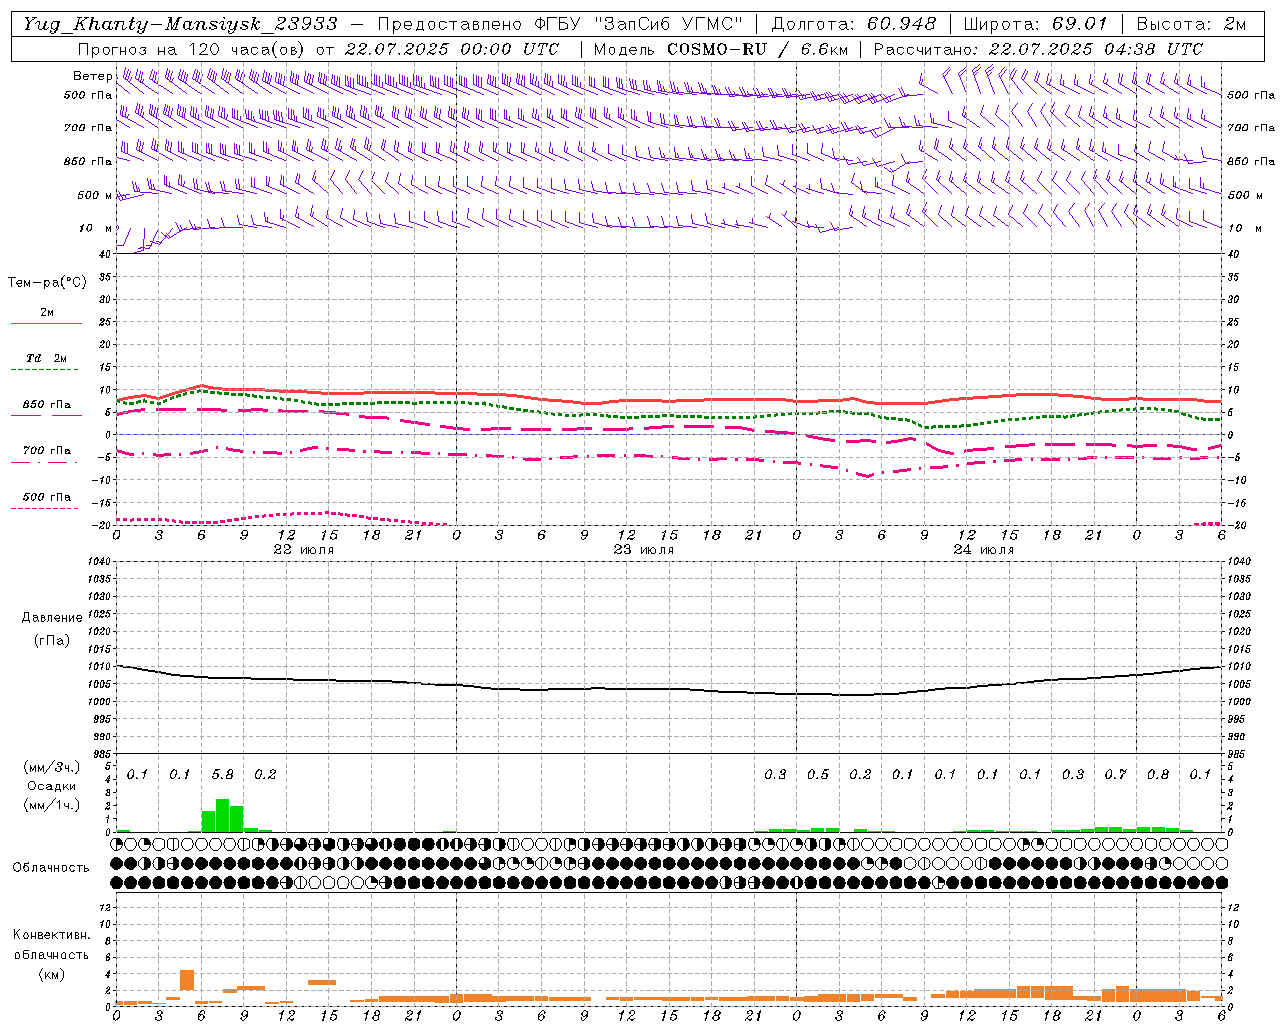Click the 'Ветер' wind panel label
Screen dimensions: 1280x1024
[92, 76]
